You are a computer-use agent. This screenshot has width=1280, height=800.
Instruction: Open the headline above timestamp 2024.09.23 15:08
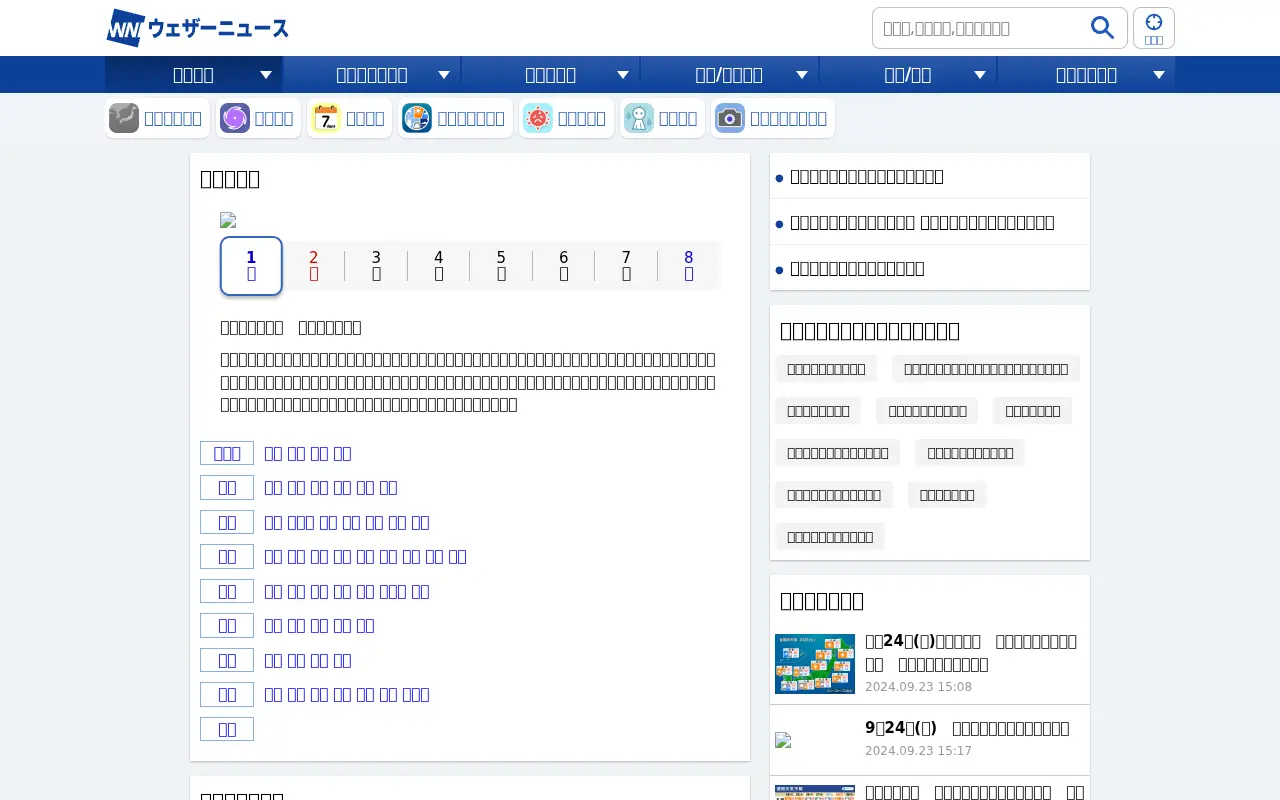971,652
